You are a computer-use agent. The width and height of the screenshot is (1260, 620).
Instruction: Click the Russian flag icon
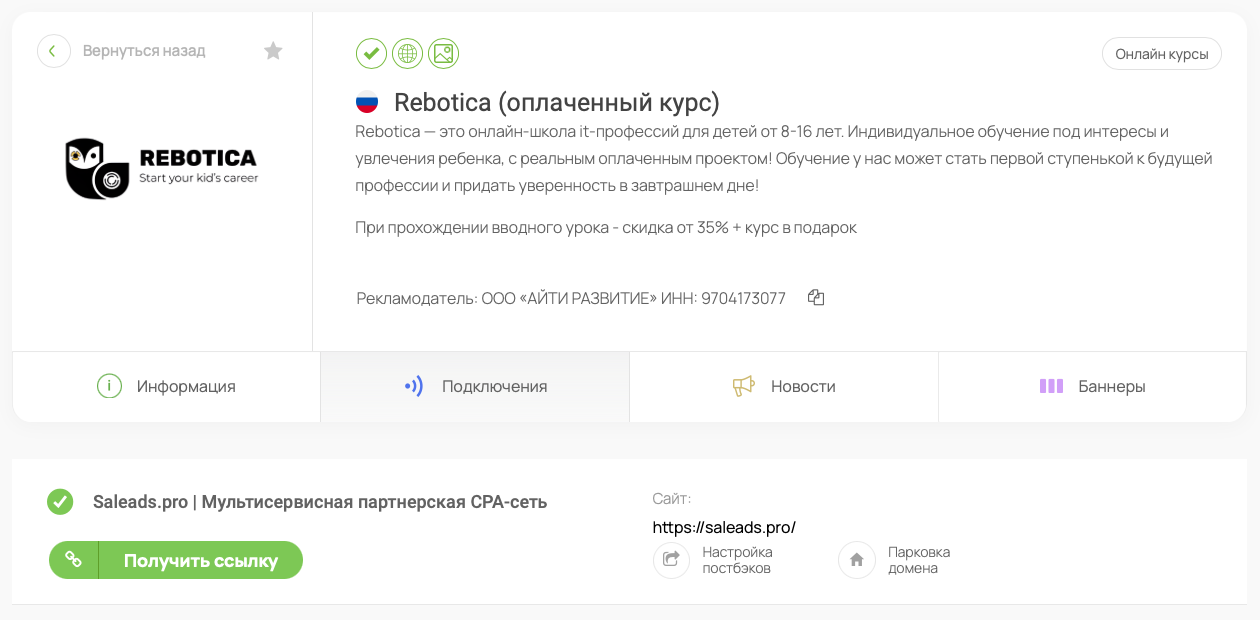[x=367, y=102]
